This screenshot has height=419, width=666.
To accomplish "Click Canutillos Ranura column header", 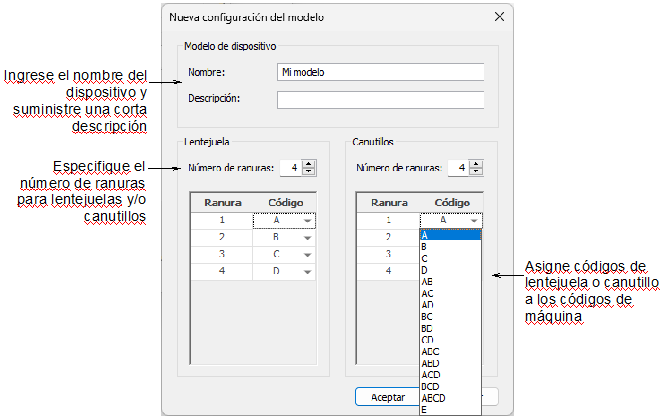I will pyautogui.click(x=389, y=203).
